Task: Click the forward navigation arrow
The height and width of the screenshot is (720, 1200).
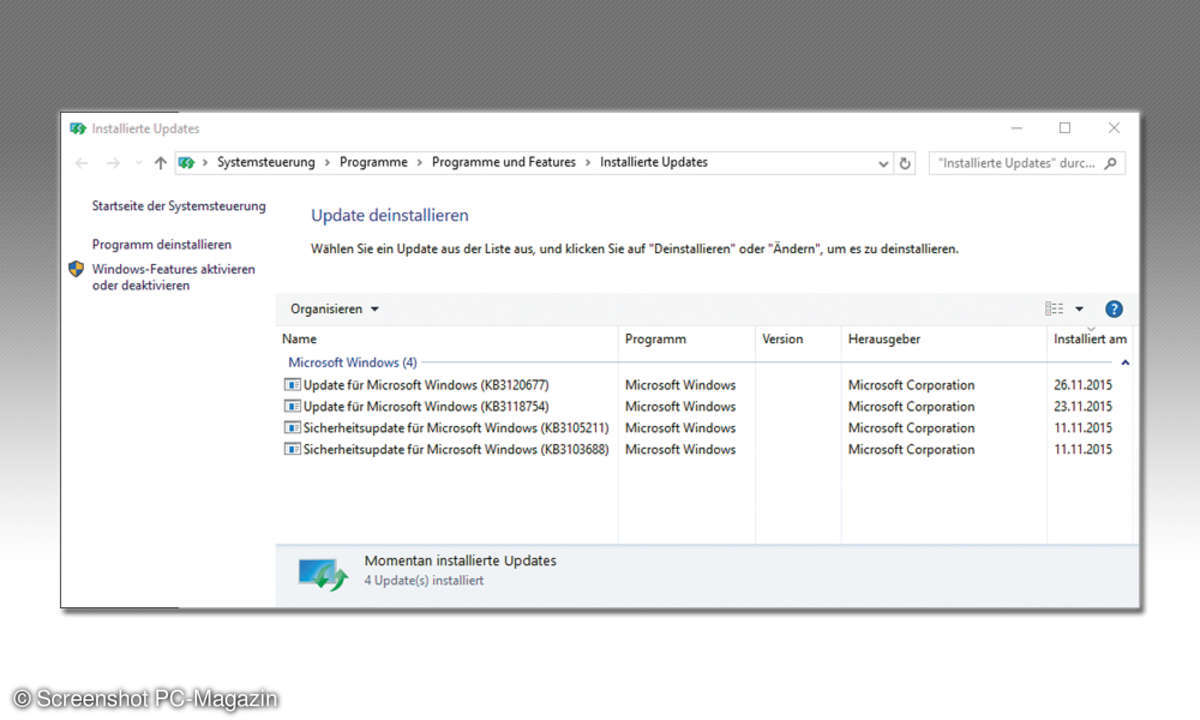Action: click(112, 163)
